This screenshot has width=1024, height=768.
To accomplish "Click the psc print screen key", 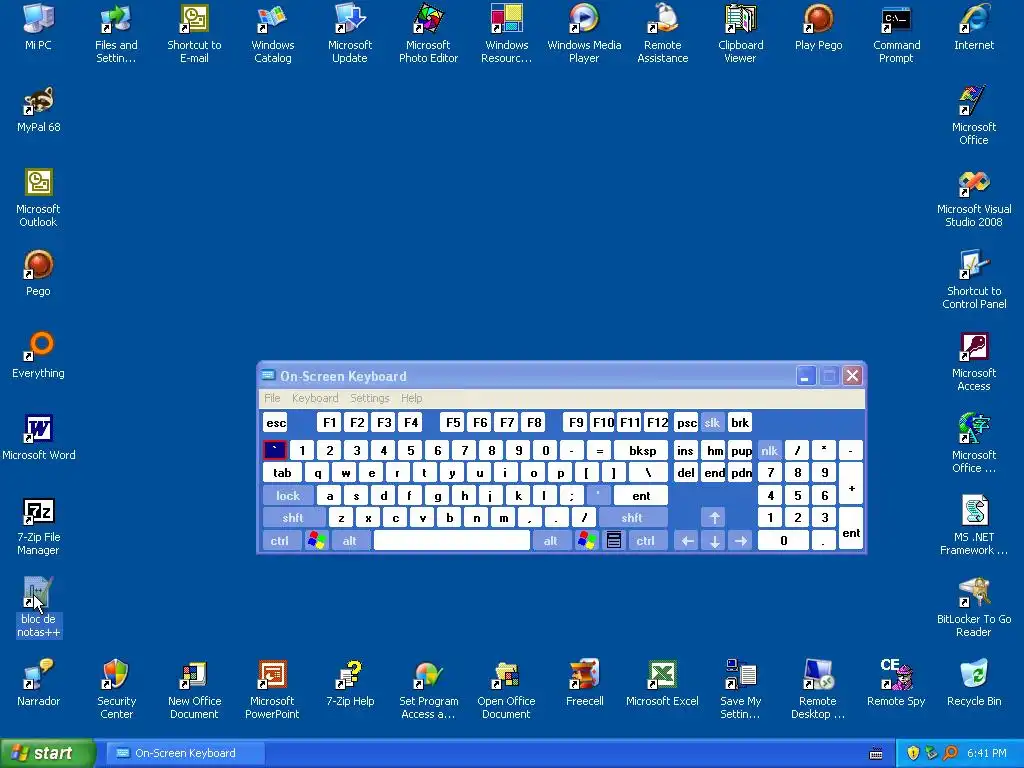I will pyautogui.click(x=686, y=423).
